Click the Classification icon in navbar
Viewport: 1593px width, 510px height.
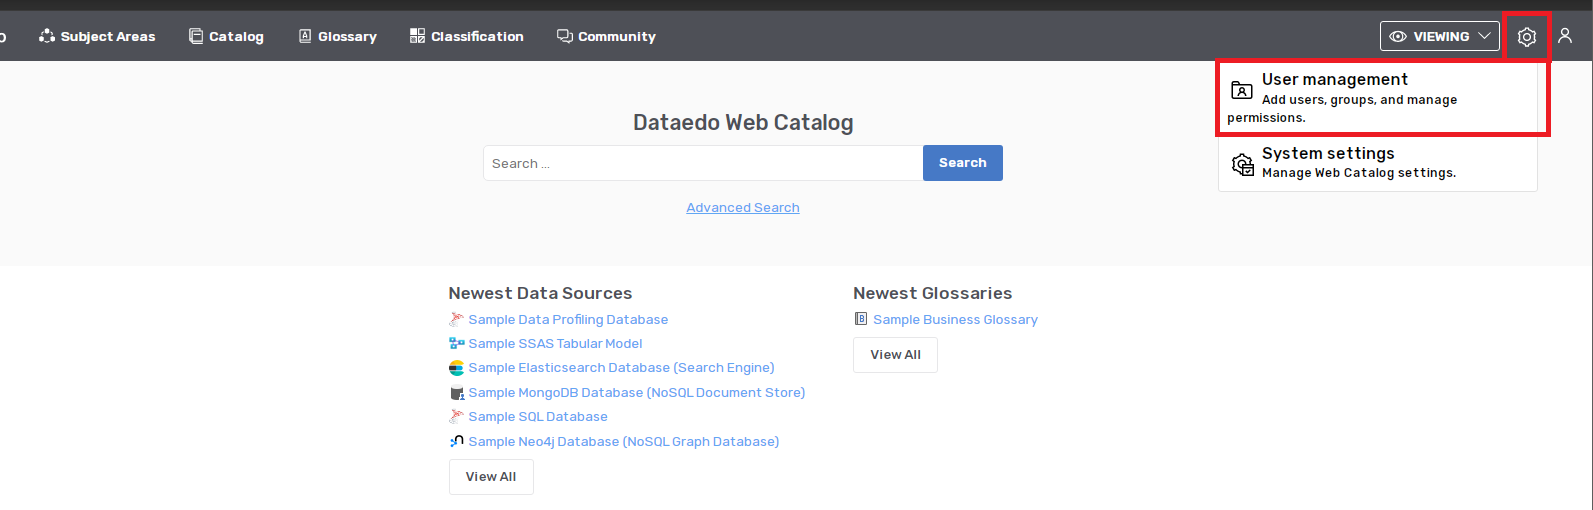pyautogui.click(x=418, y=36)
